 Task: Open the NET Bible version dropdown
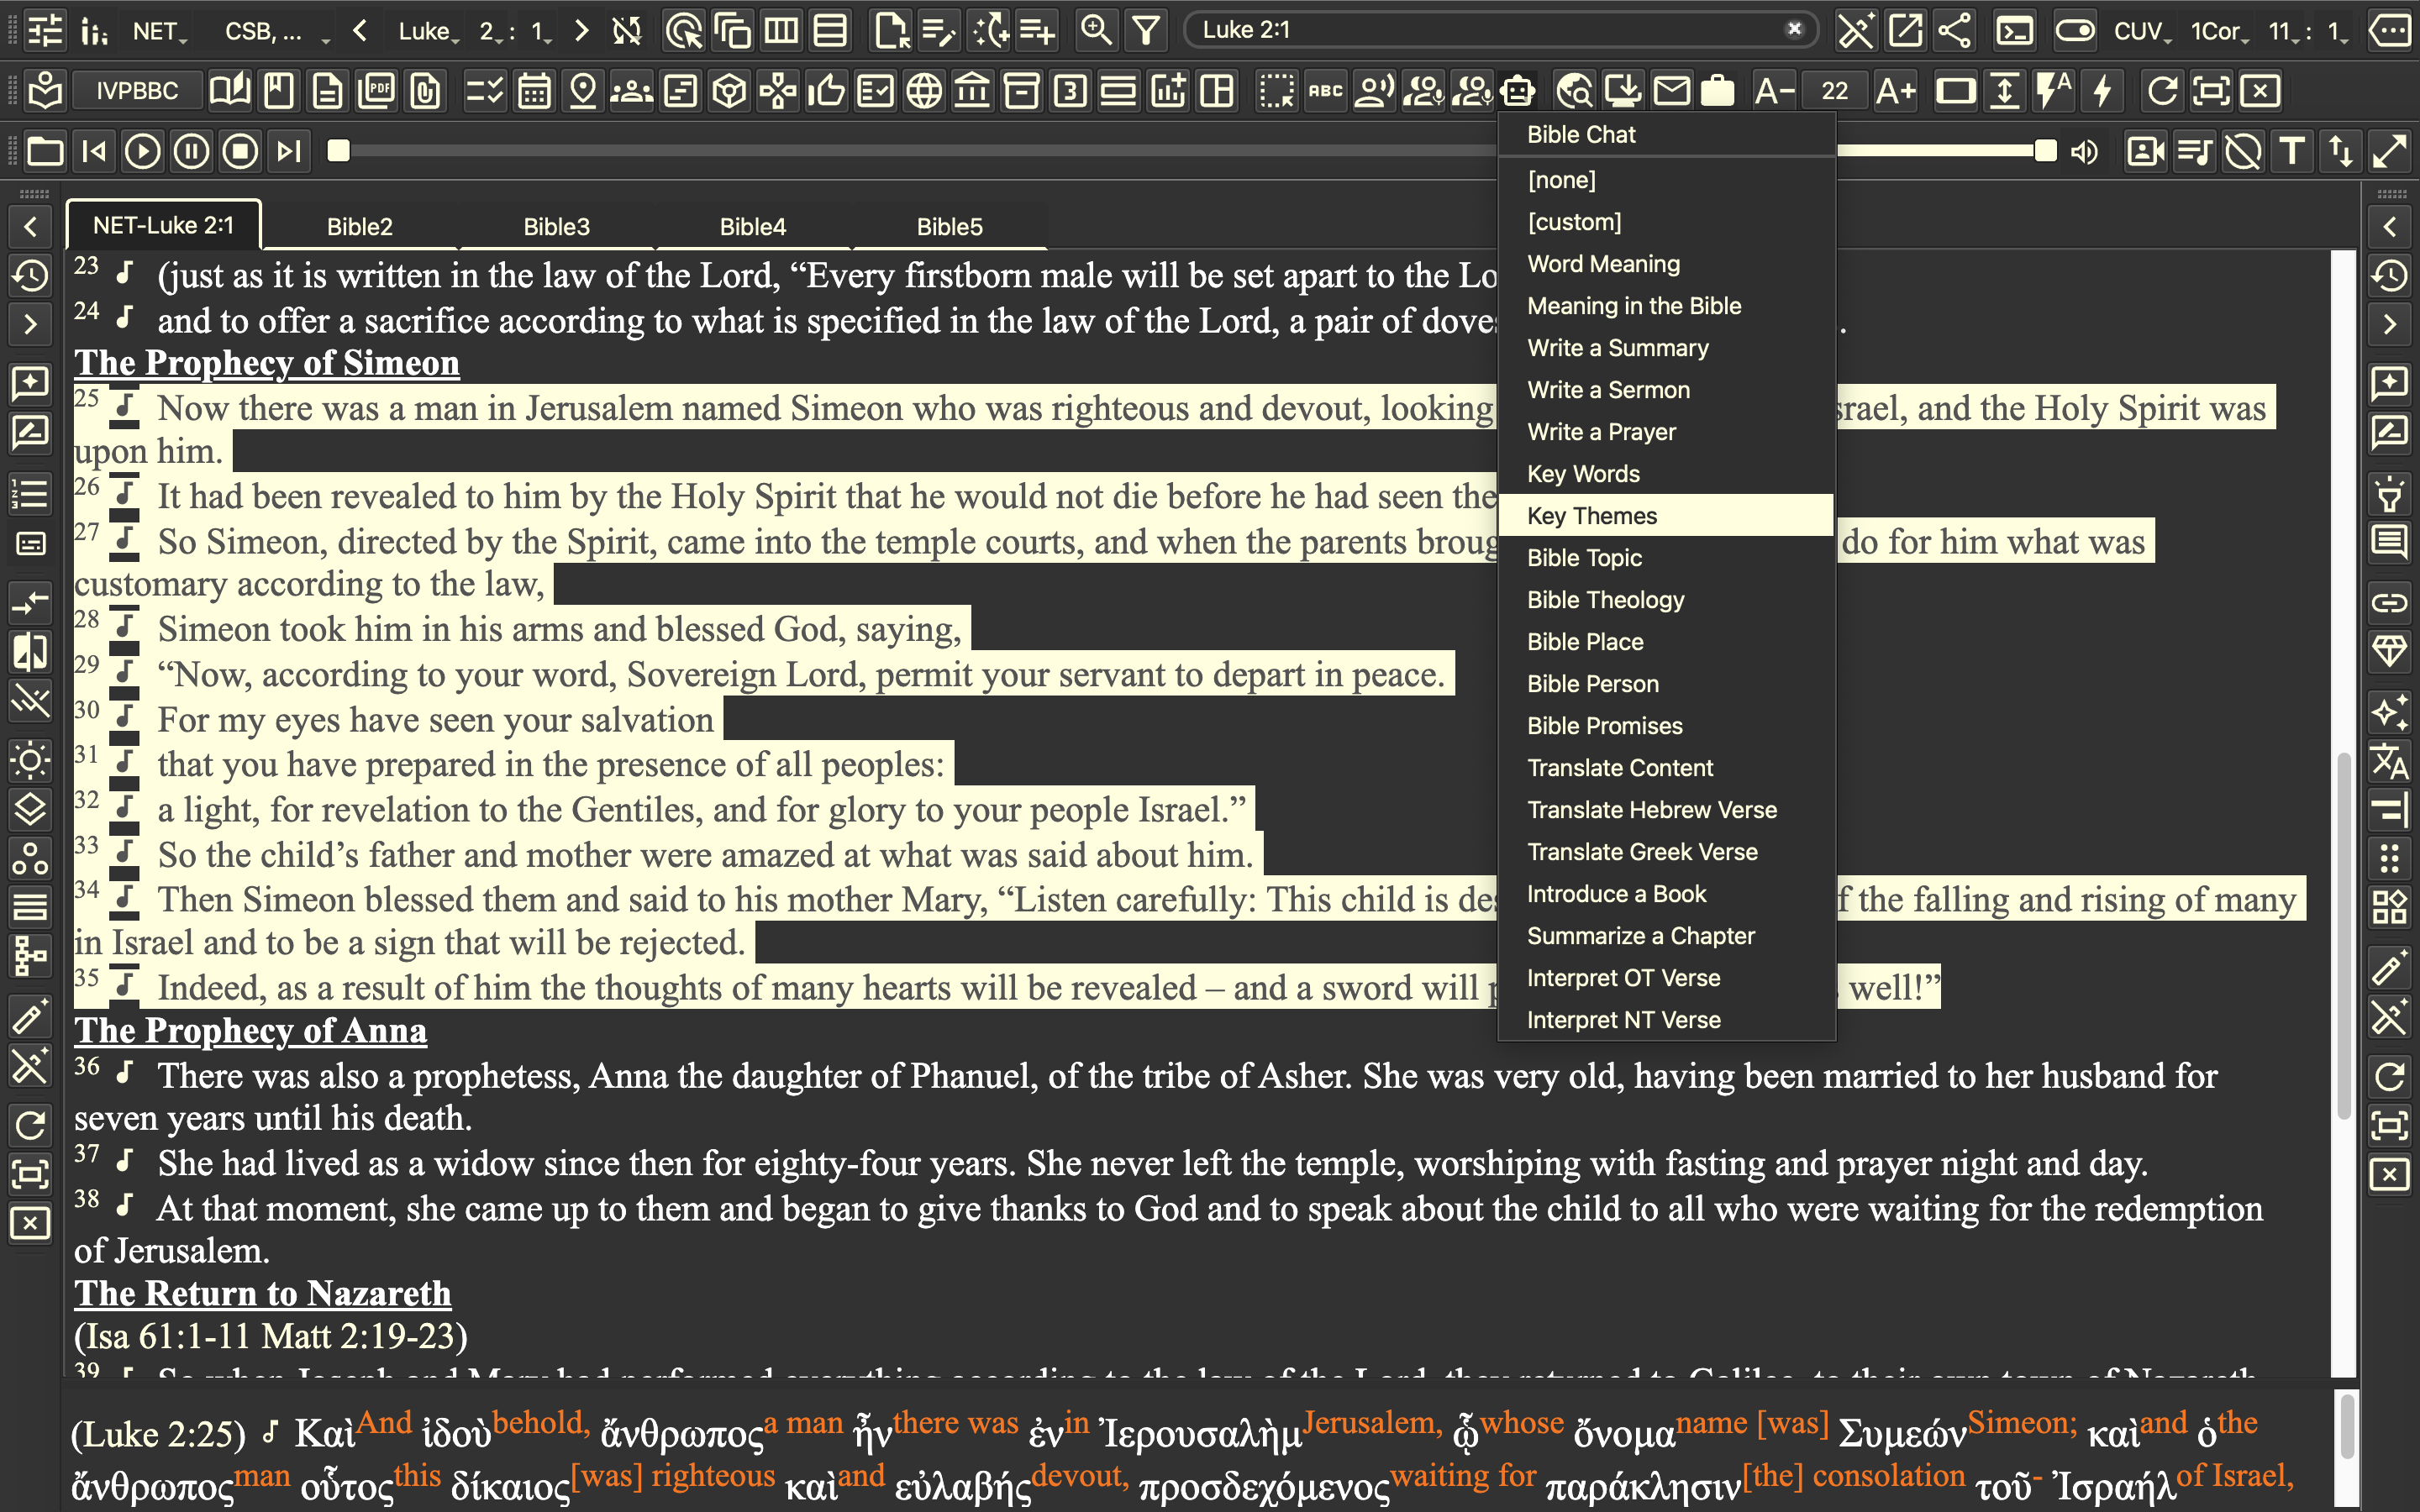click(160, 31)
